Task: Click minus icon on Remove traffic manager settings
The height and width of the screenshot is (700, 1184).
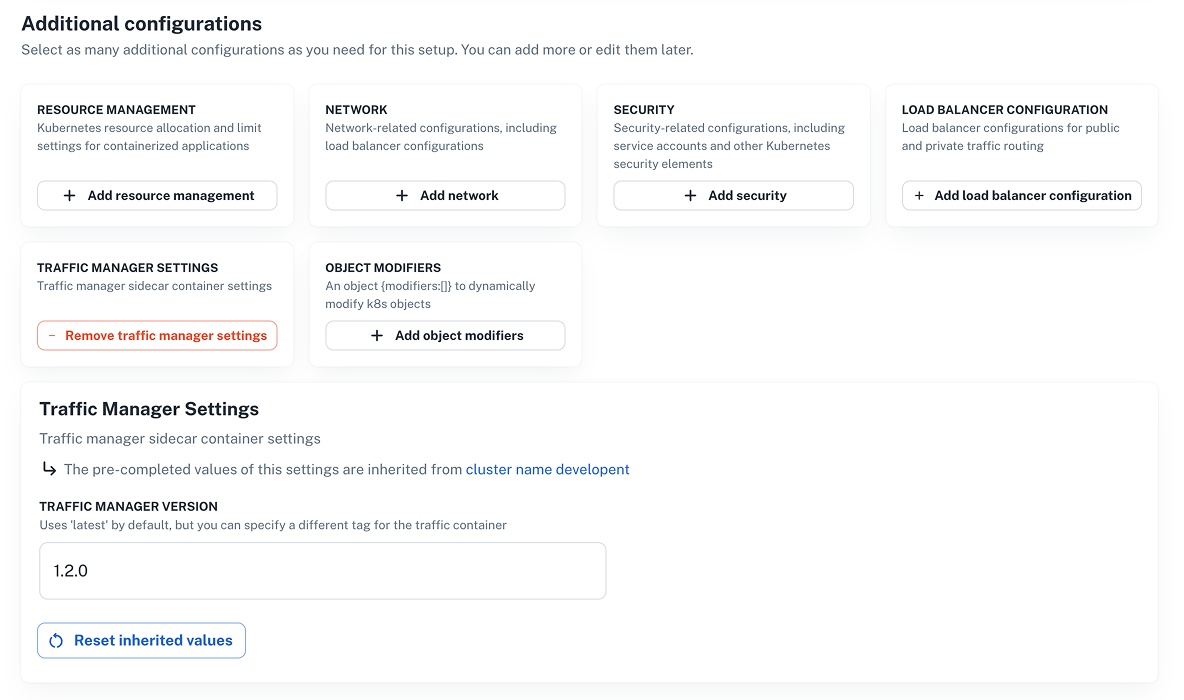Action: tap(52, 336)
